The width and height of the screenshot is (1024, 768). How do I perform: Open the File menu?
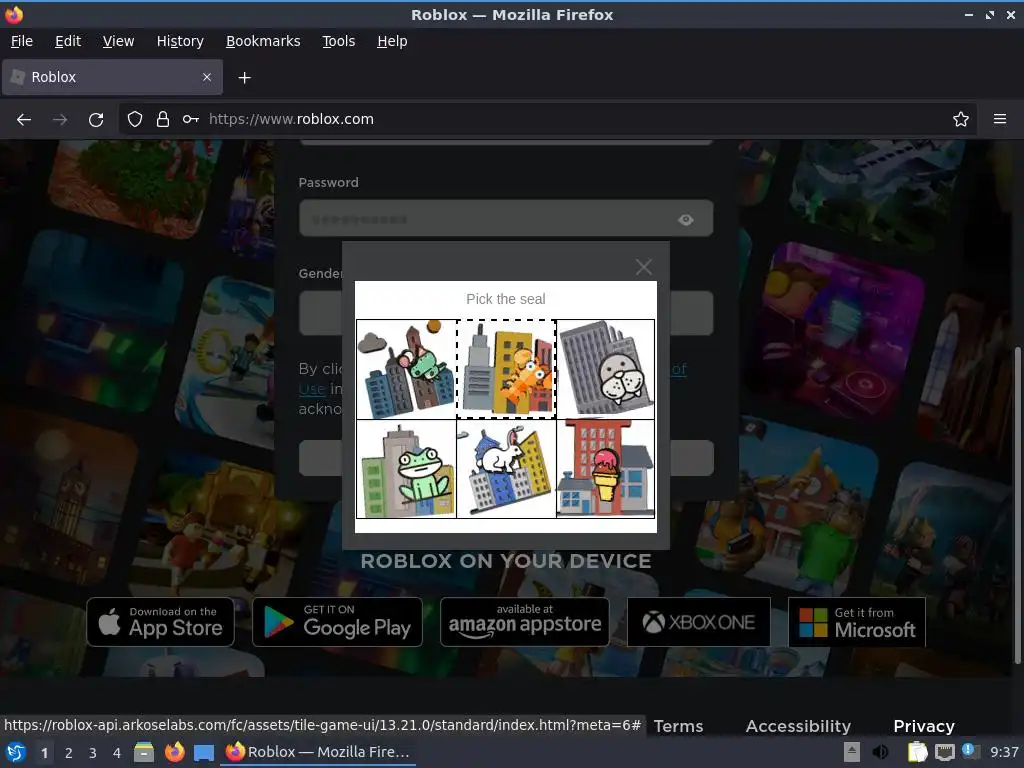tap(22, 41)
